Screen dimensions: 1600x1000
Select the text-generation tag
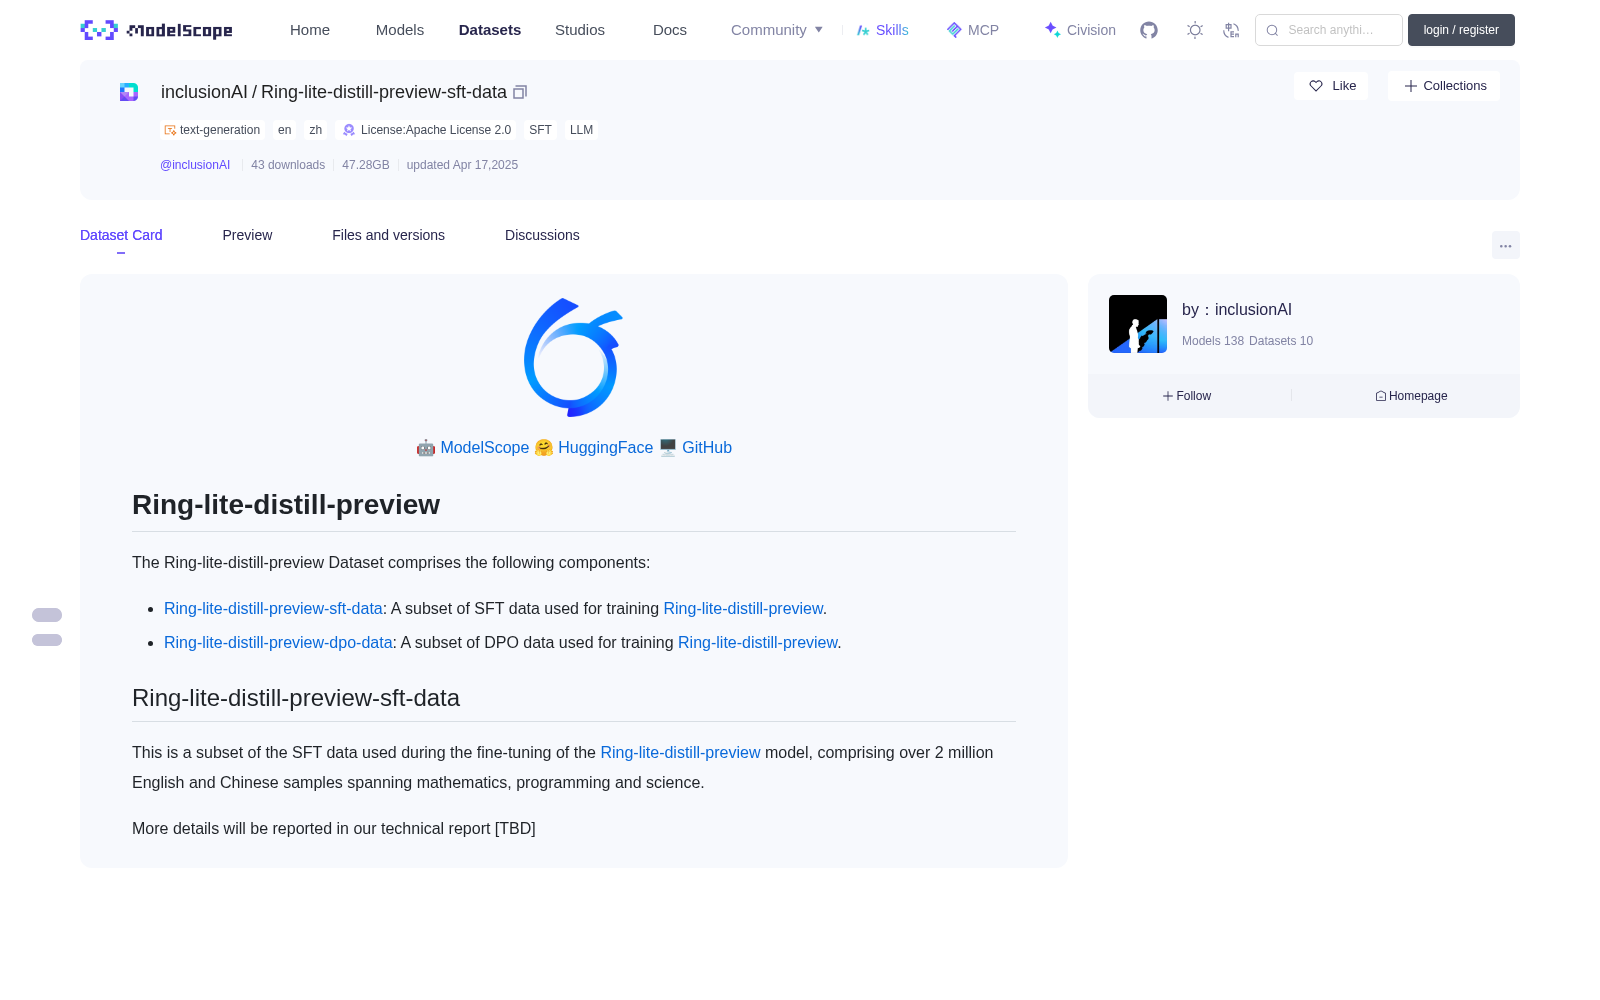click(212, 130)
